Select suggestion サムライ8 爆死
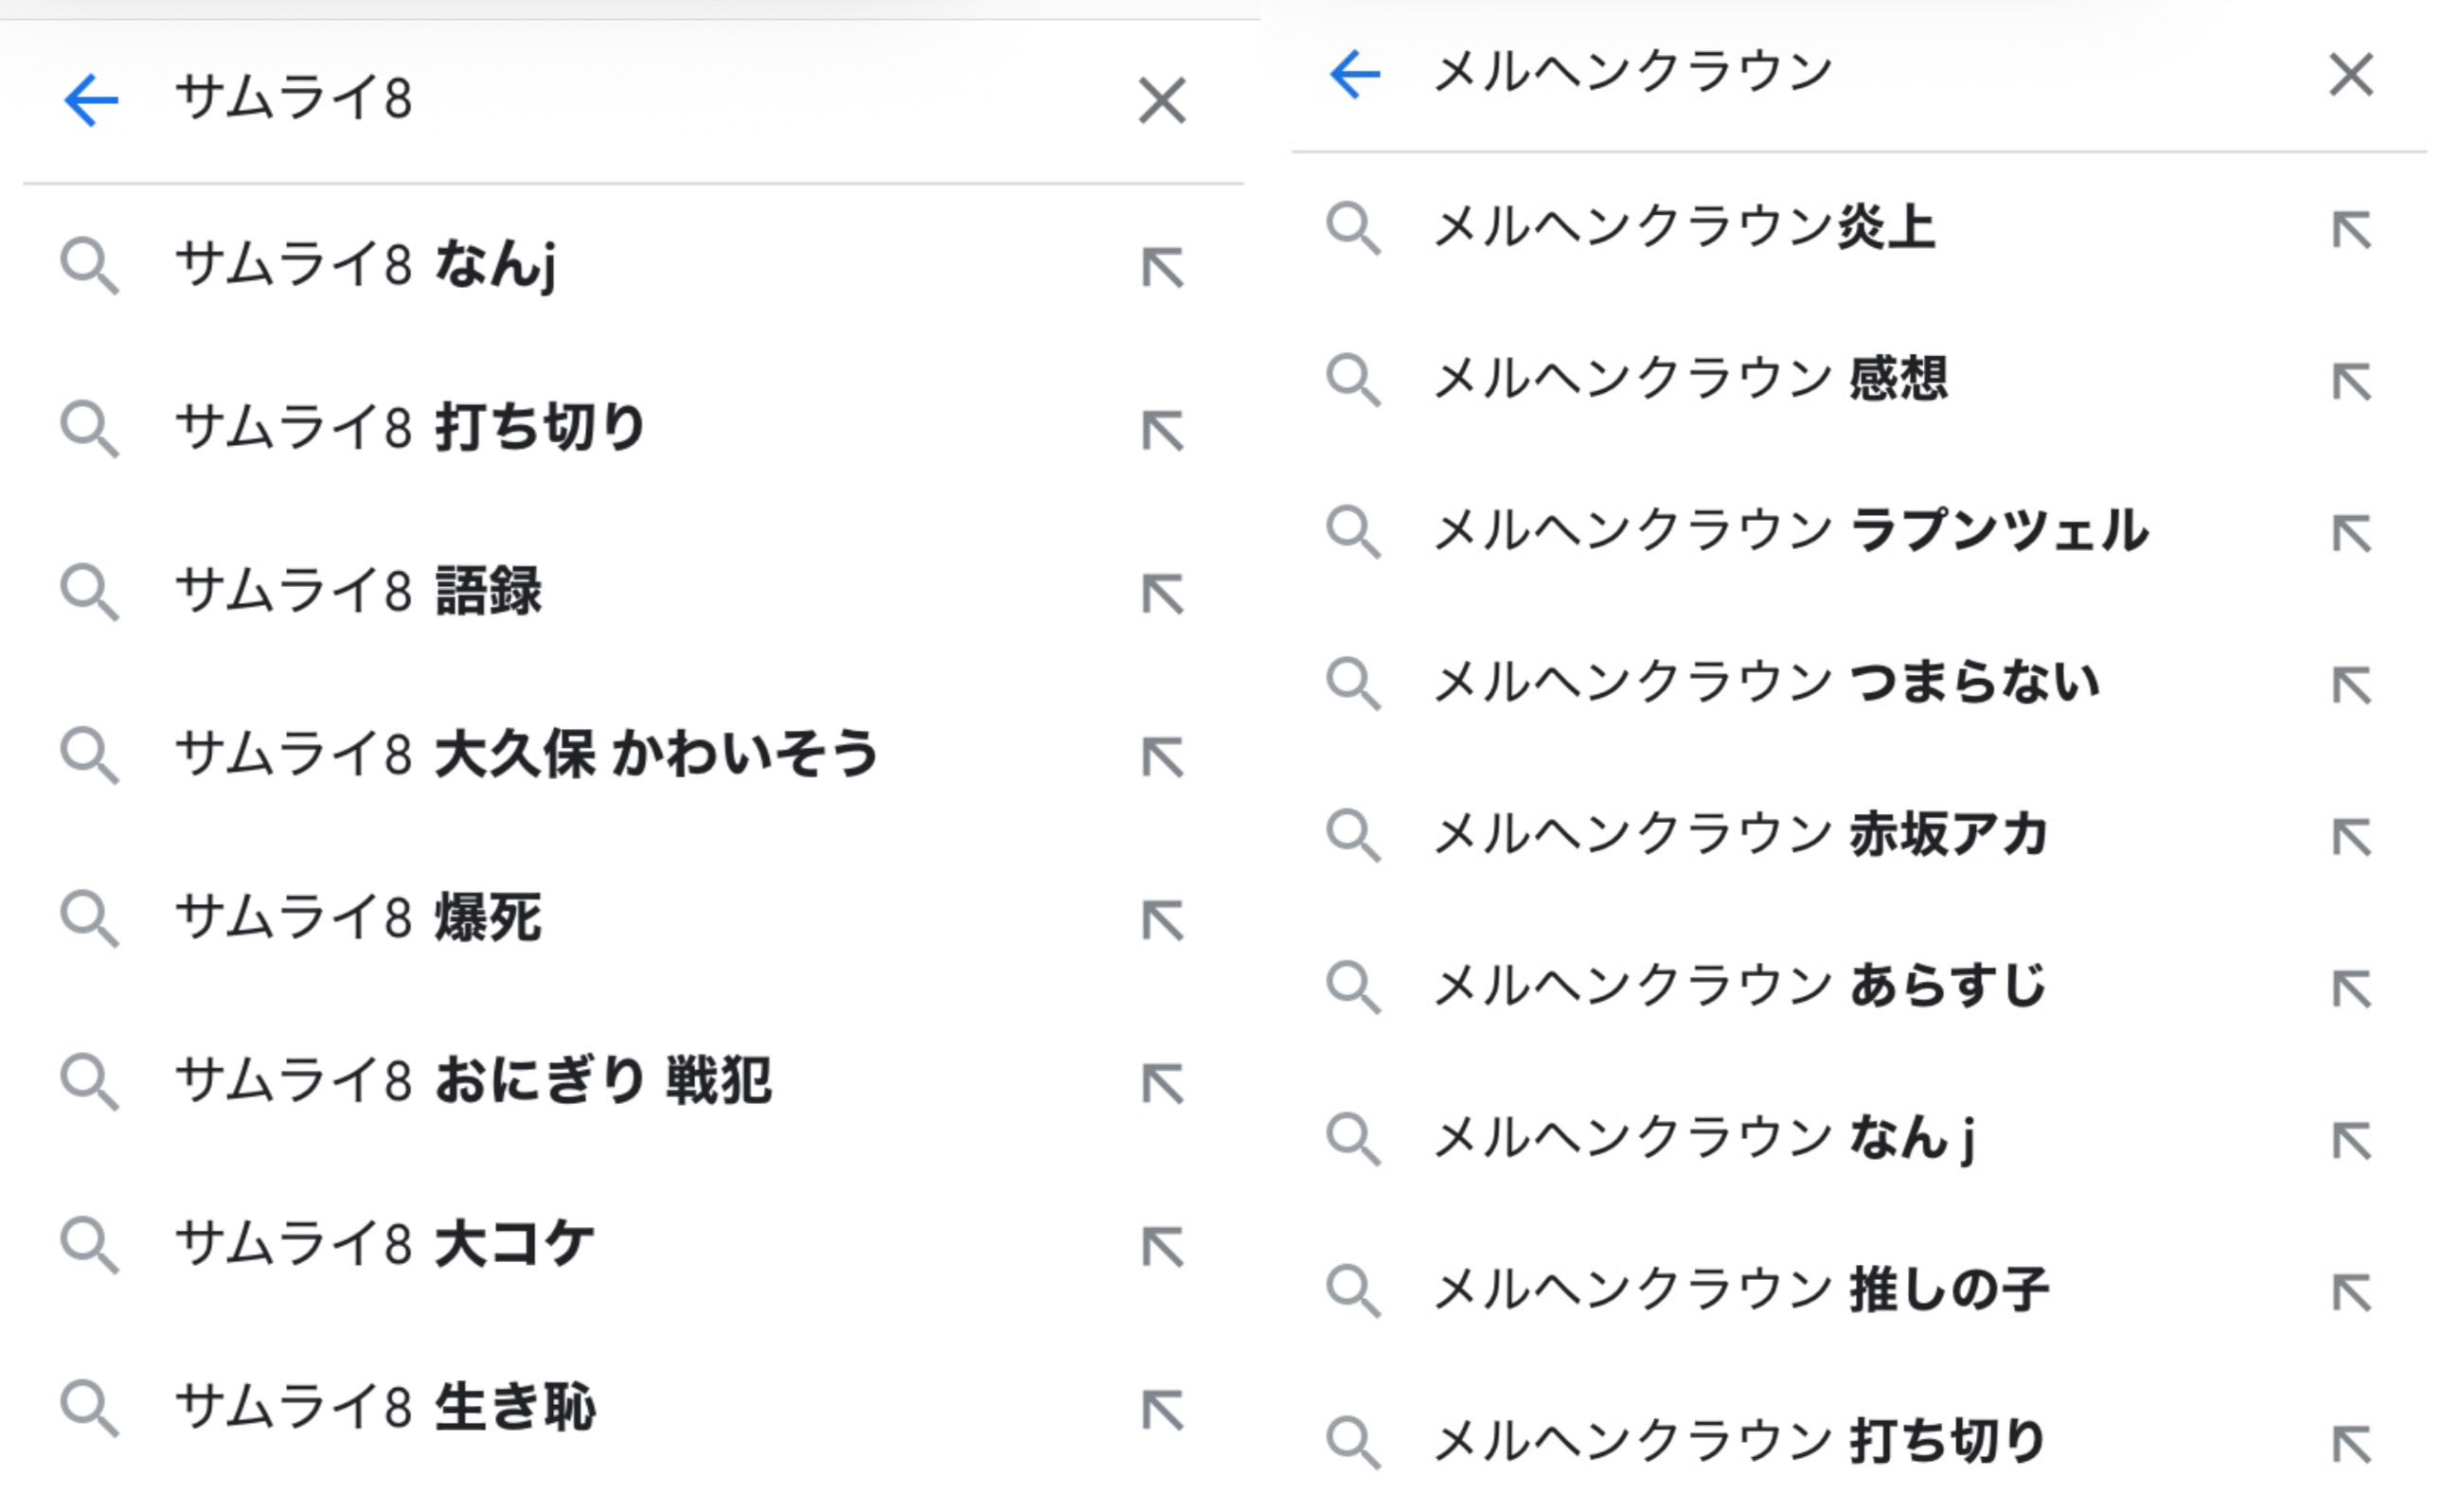The height and width of the screenshot is (1512, 2459). [358, 917]
